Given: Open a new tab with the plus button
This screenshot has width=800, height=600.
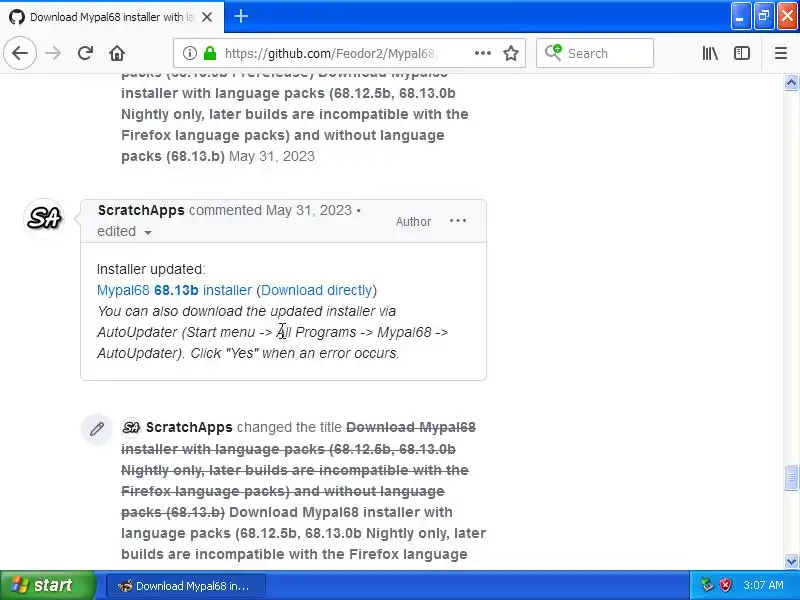Looking at the screenshot, I should pos(241,16).
